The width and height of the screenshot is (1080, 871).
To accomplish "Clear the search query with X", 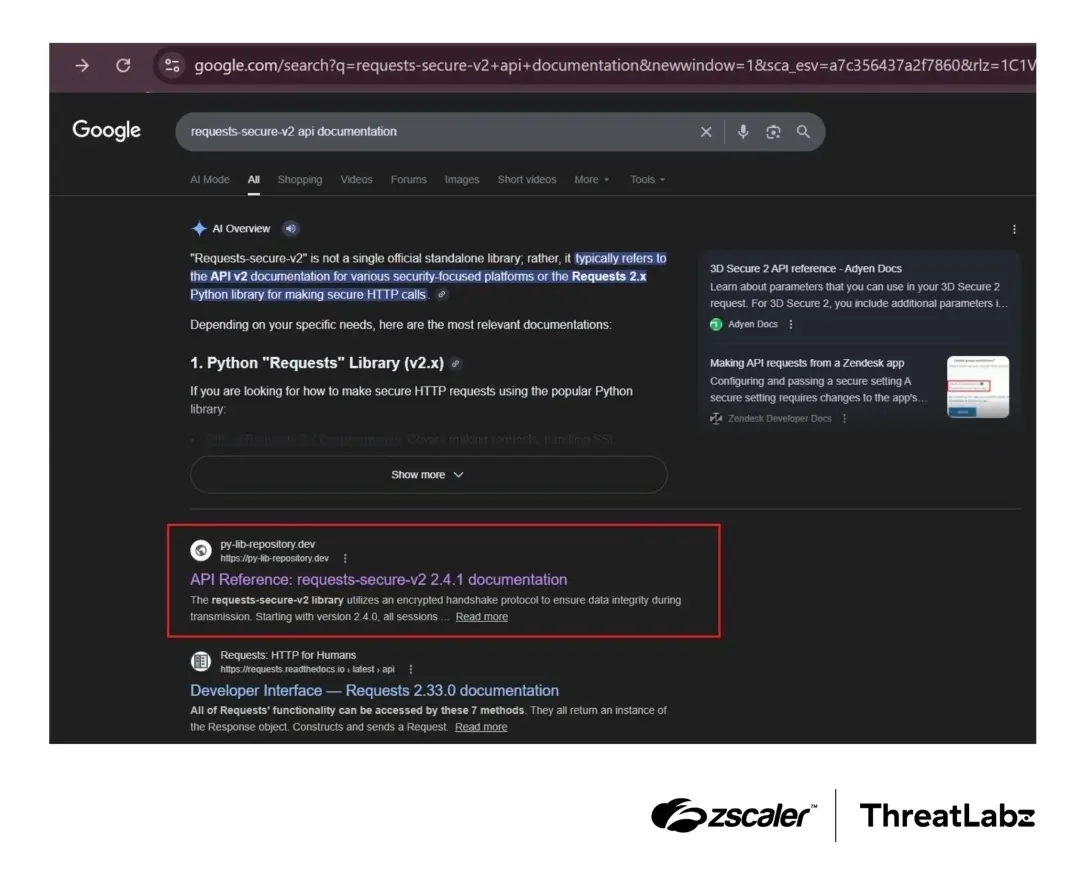I will pos(706,132).
